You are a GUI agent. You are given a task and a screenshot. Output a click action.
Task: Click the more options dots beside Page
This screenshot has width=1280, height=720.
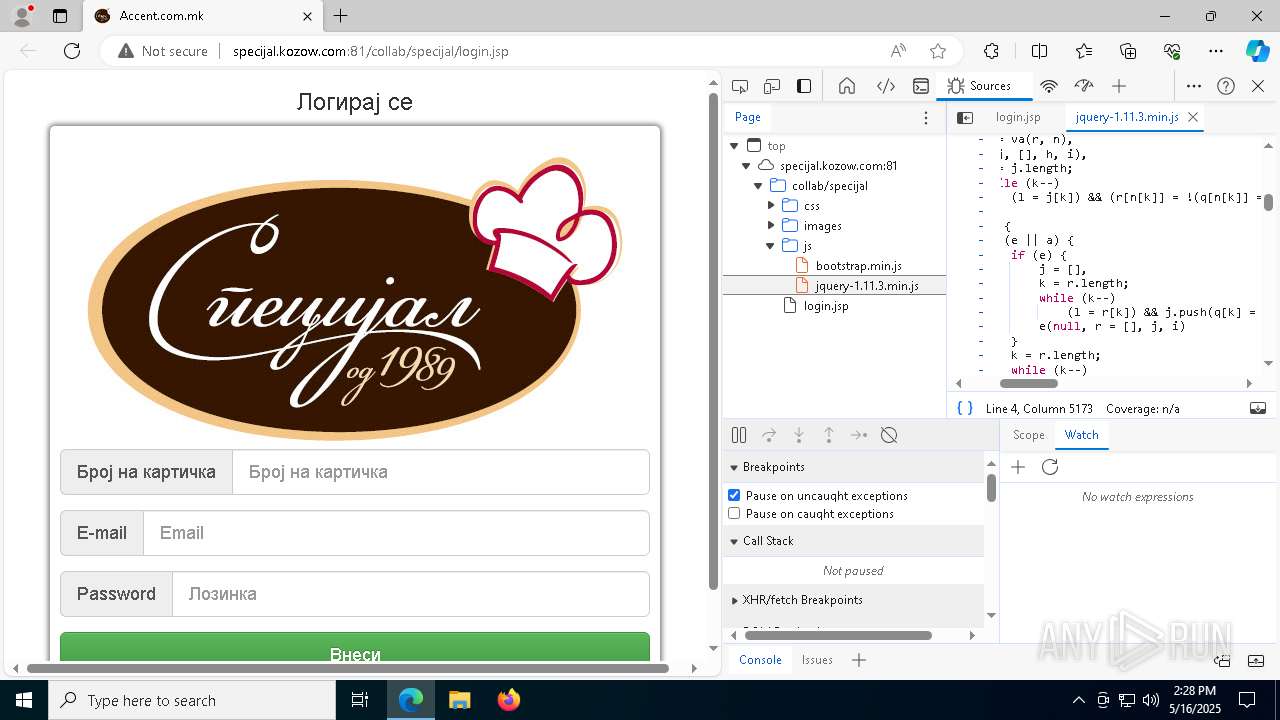926,117
